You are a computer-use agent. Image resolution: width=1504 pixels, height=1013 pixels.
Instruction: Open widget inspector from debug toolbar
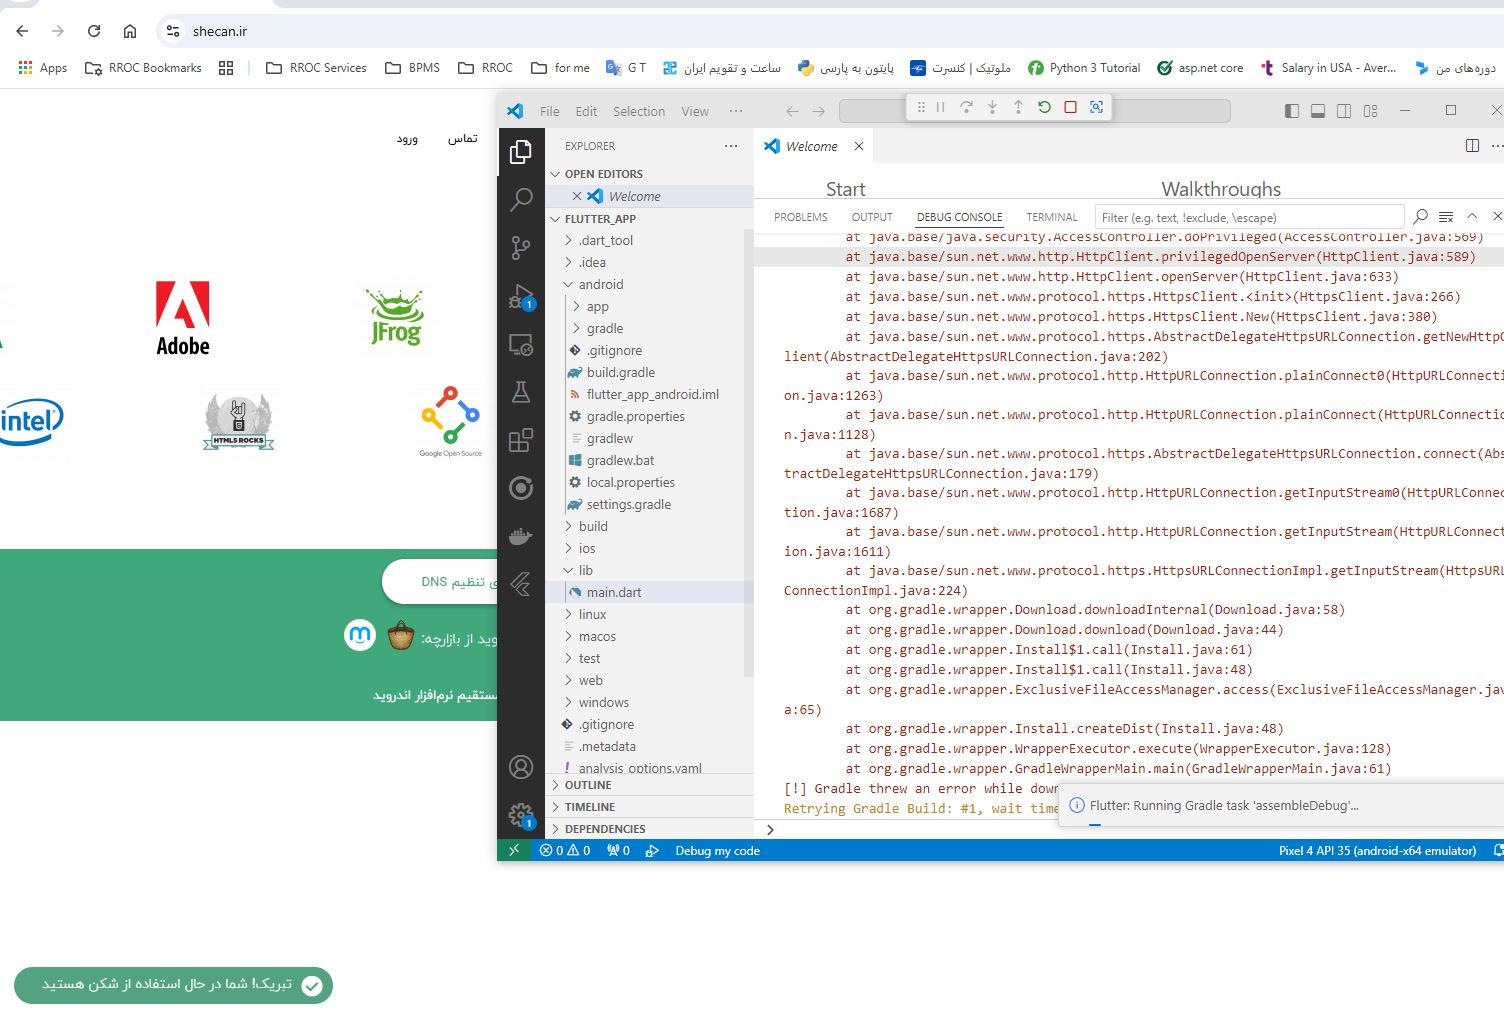point(1096,107)
